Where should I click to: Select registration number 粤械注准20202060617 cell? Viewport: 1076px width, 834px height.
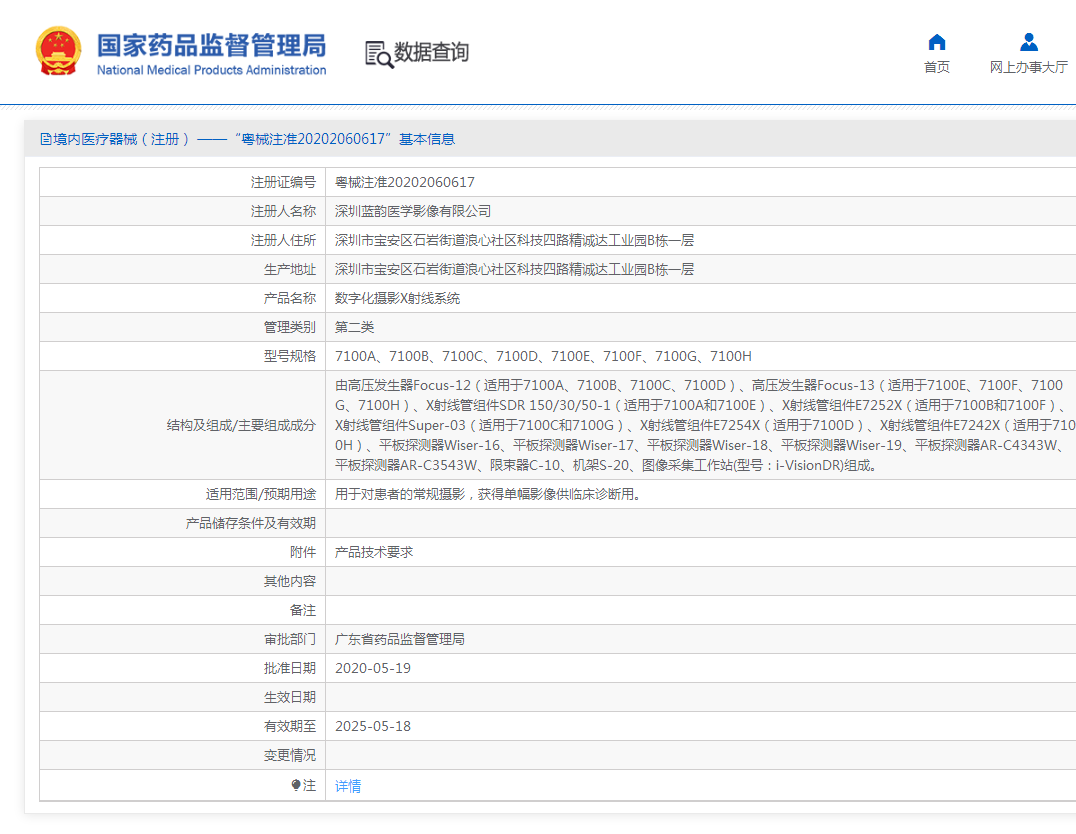(x=405, y=183)
